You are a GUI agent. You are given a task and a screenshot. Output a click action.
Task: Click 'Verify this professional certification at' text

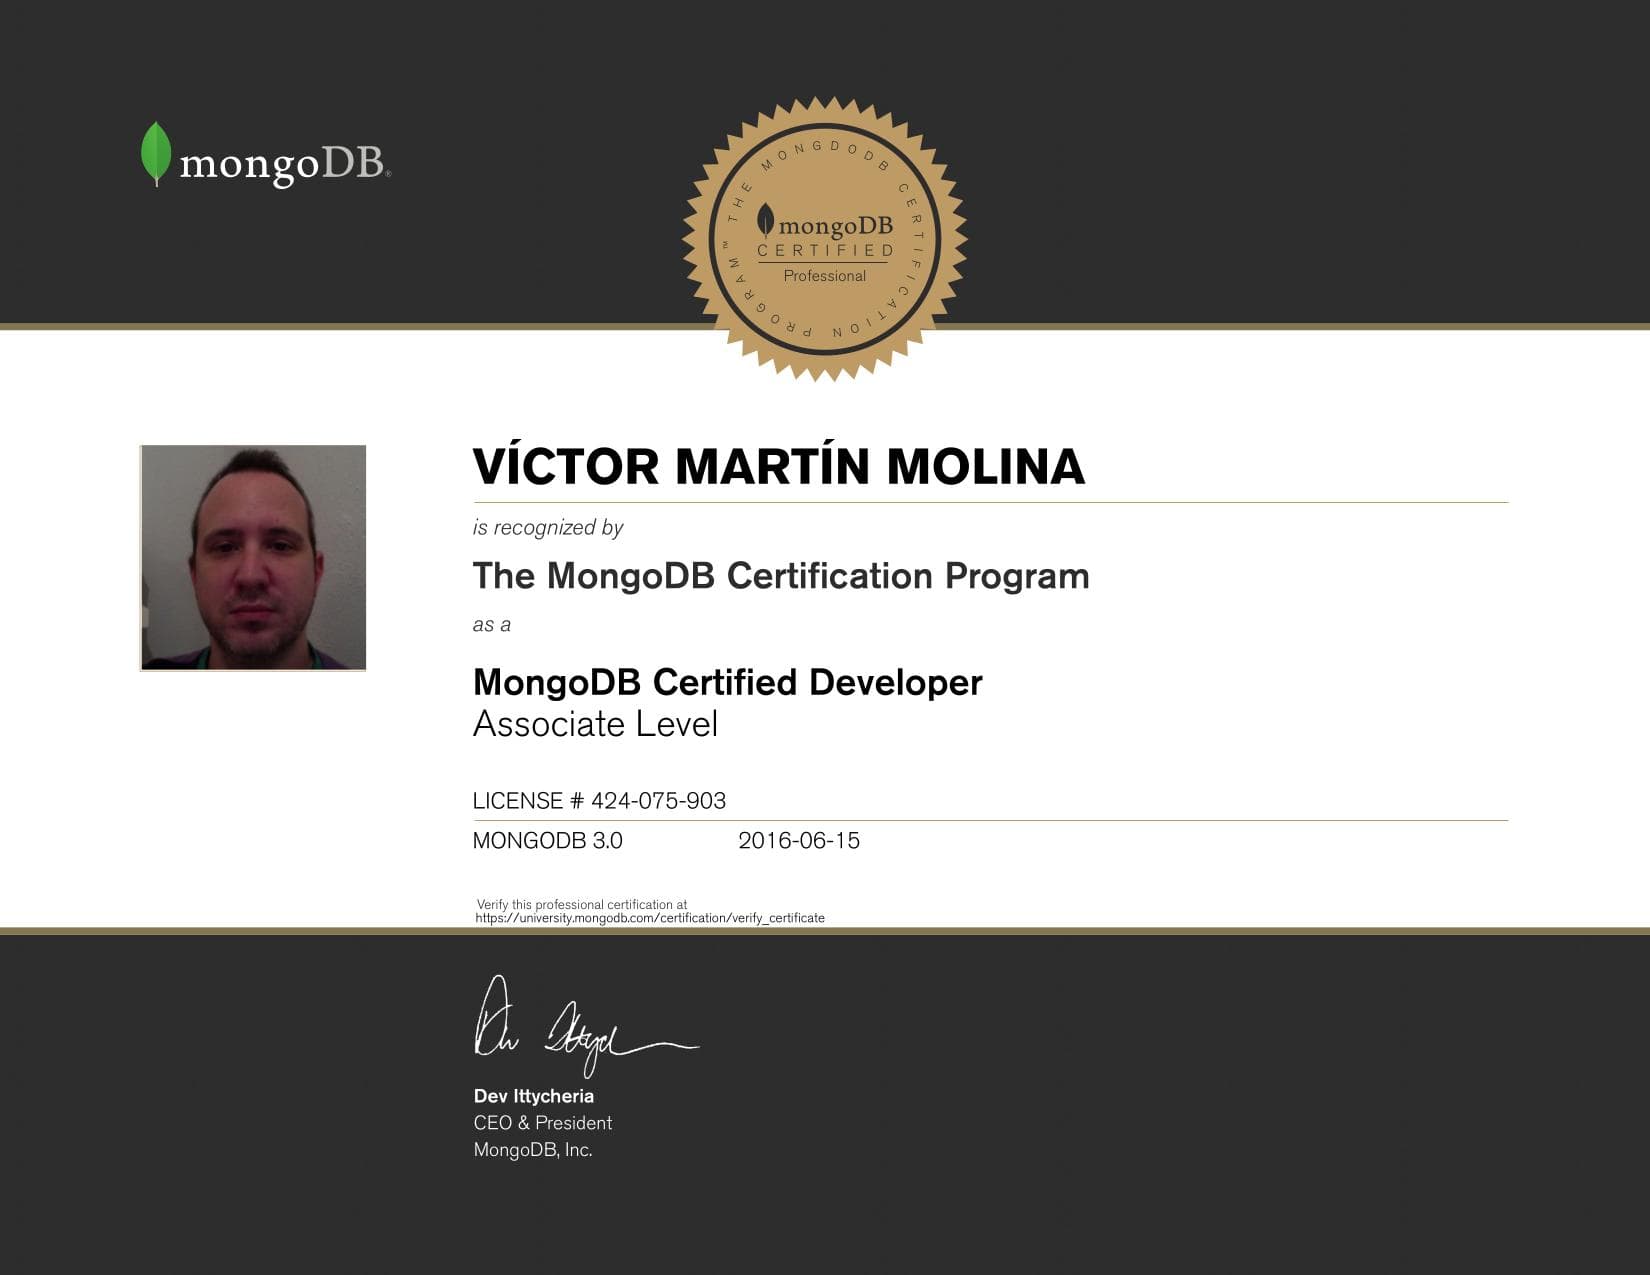pos(582,904)
